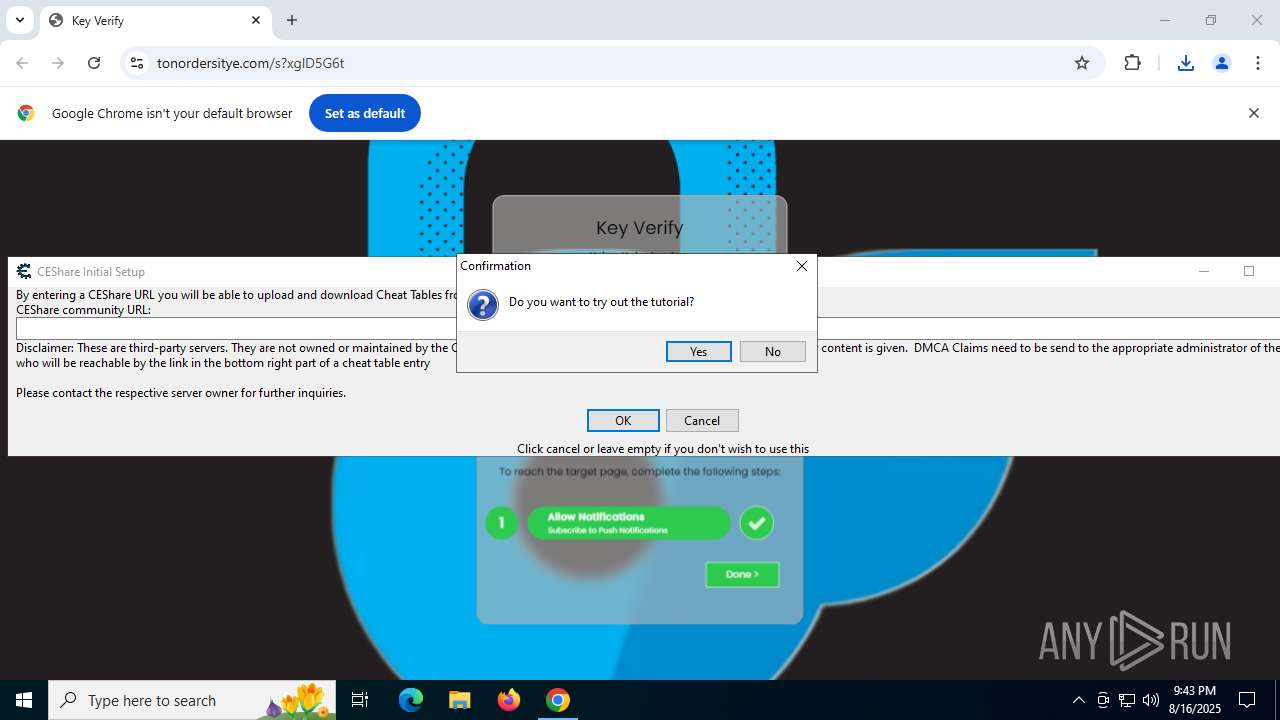This screenshot has width=1280, height=720.
Task: Click the green step 1 circle
Action: pyautogui.click(x=501, y=523)
